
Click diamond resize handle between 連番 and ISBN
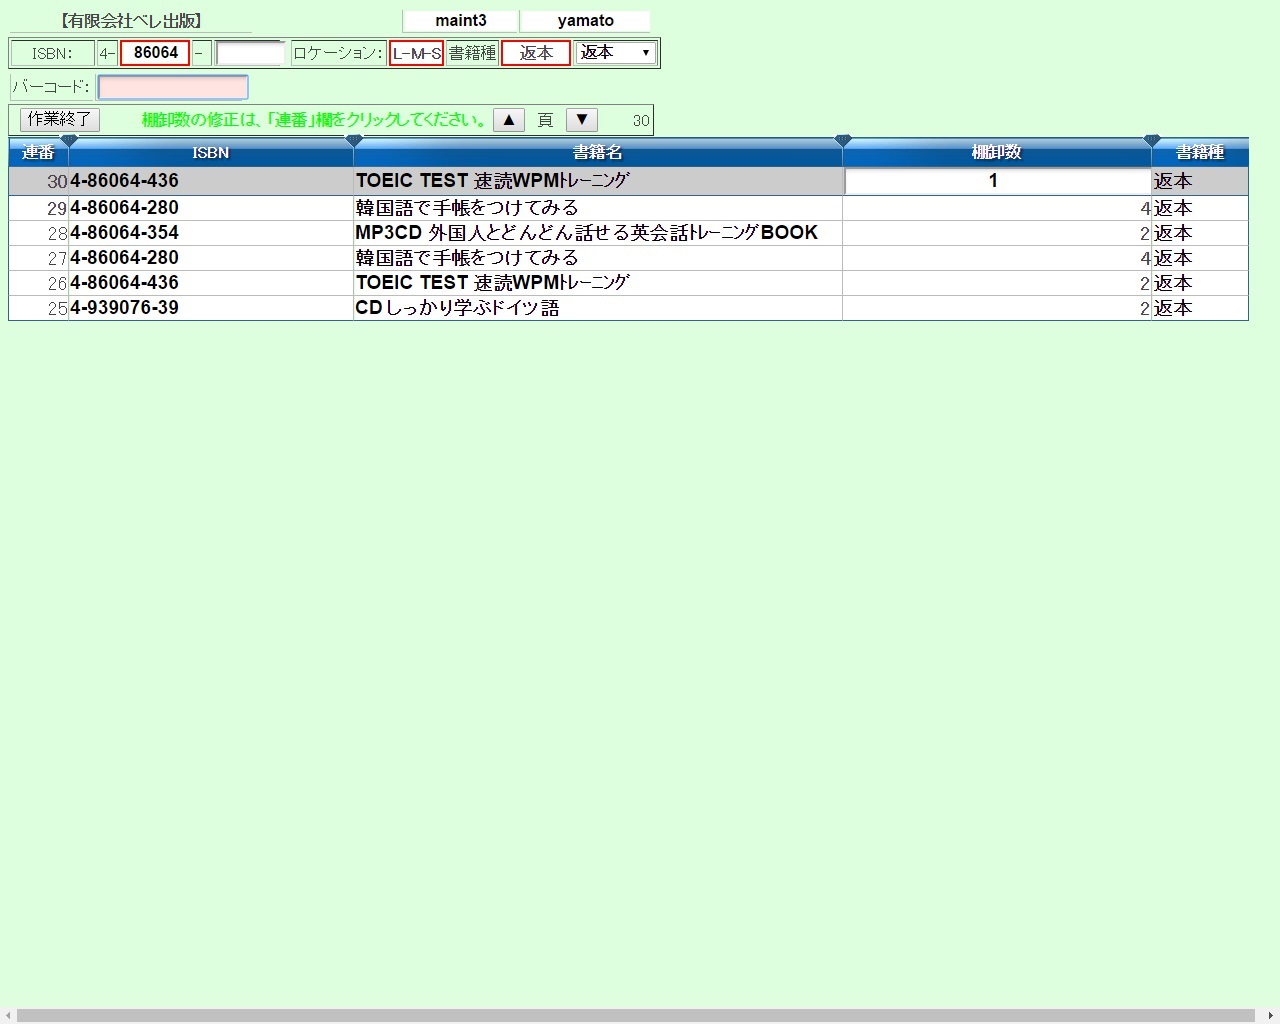69,141
